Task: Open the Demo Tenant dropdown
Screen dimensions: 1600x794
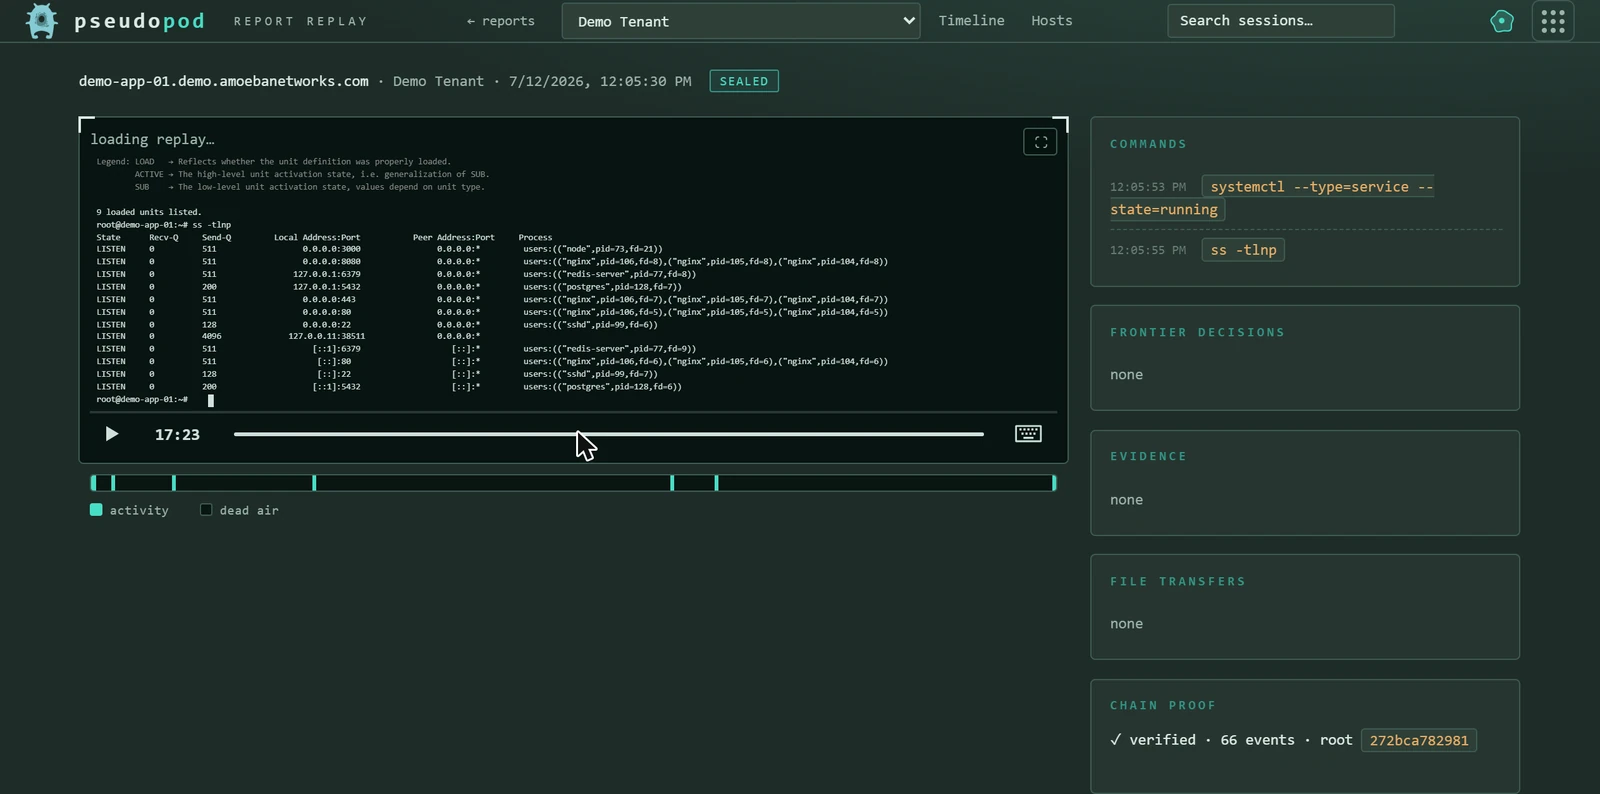Action: pos(741,21)
